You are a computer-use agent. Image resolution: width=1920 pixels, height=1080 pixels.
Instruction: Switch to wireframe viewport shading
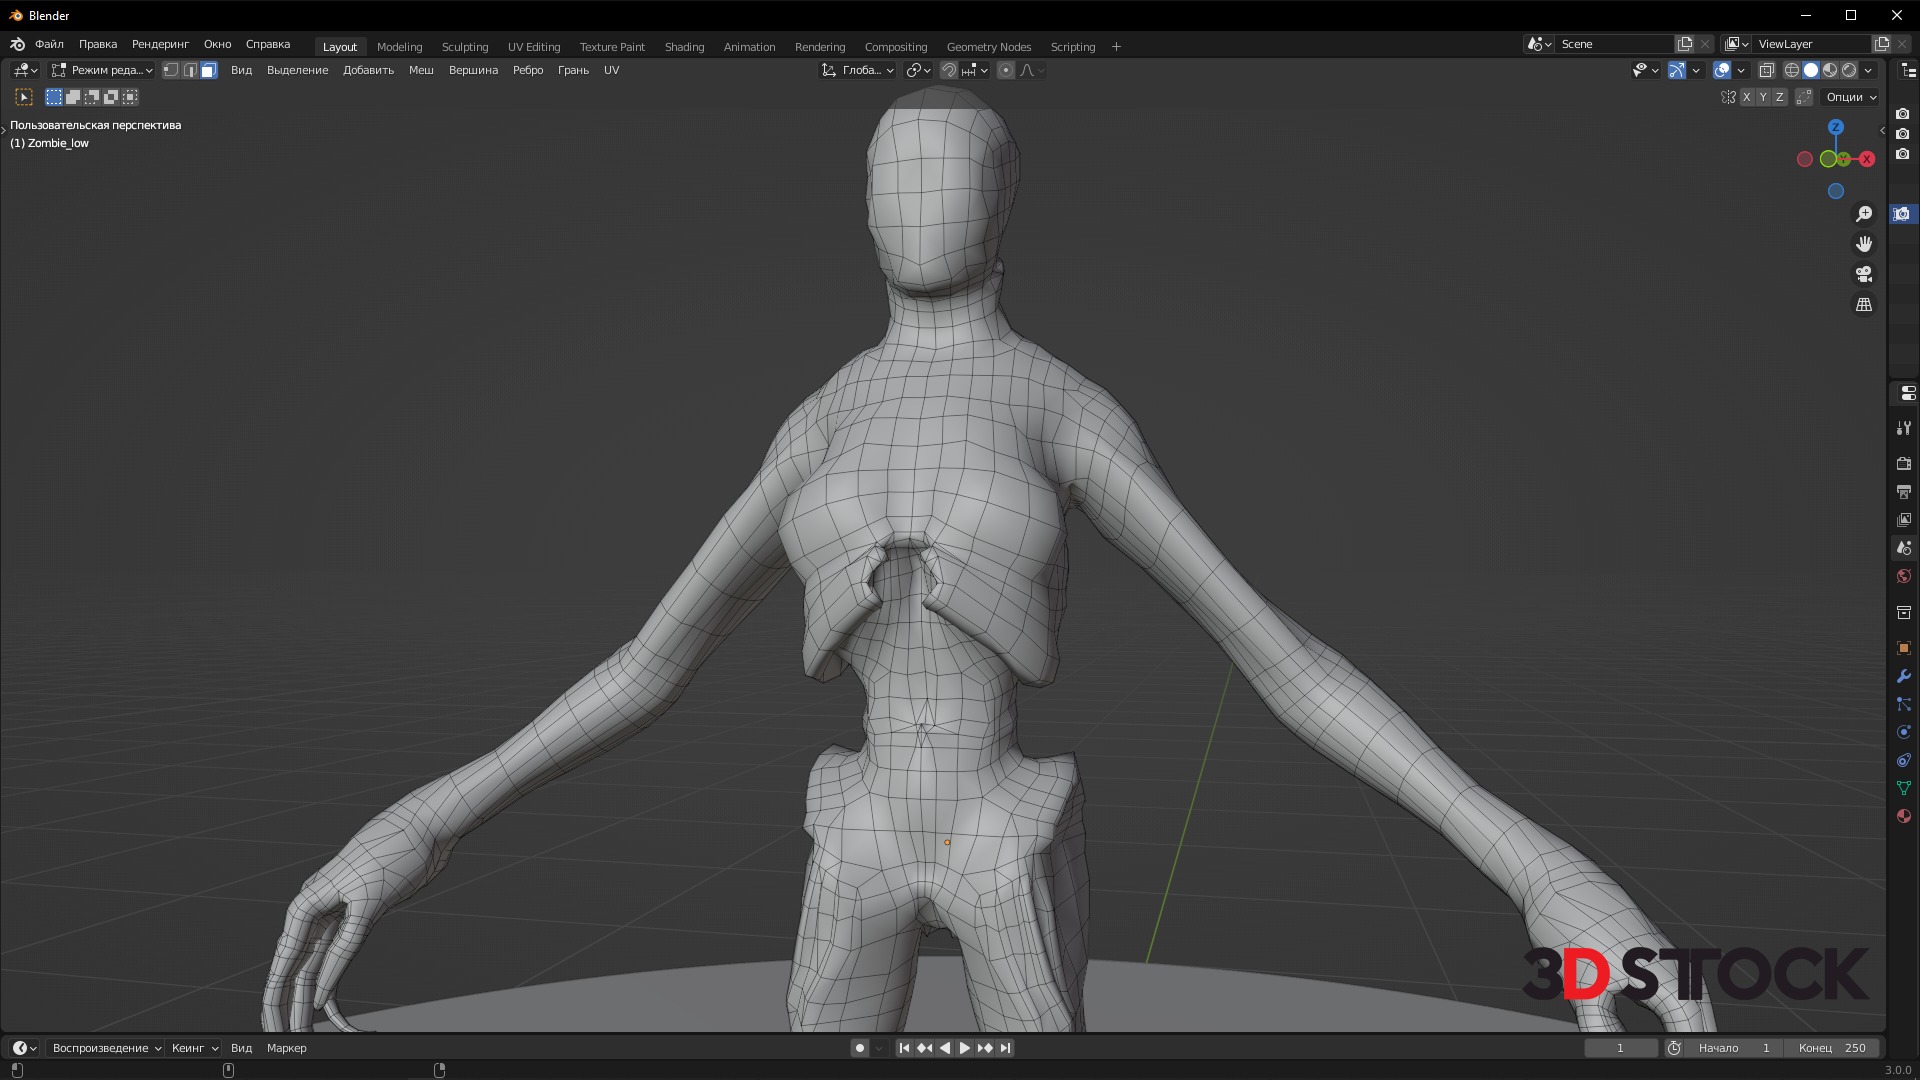(1792, 70)
